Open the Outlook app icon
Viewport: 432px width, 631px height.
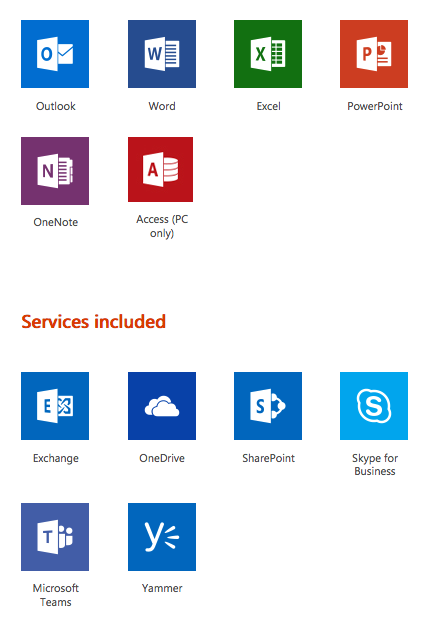pyautogui.click(x=55, y=54)
